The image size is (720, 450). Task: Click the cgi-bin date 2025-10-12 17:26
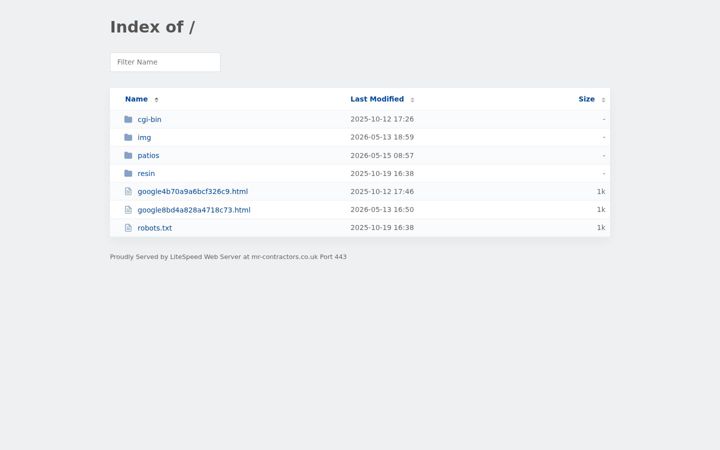pyautogui.click(x=382, y=119)
